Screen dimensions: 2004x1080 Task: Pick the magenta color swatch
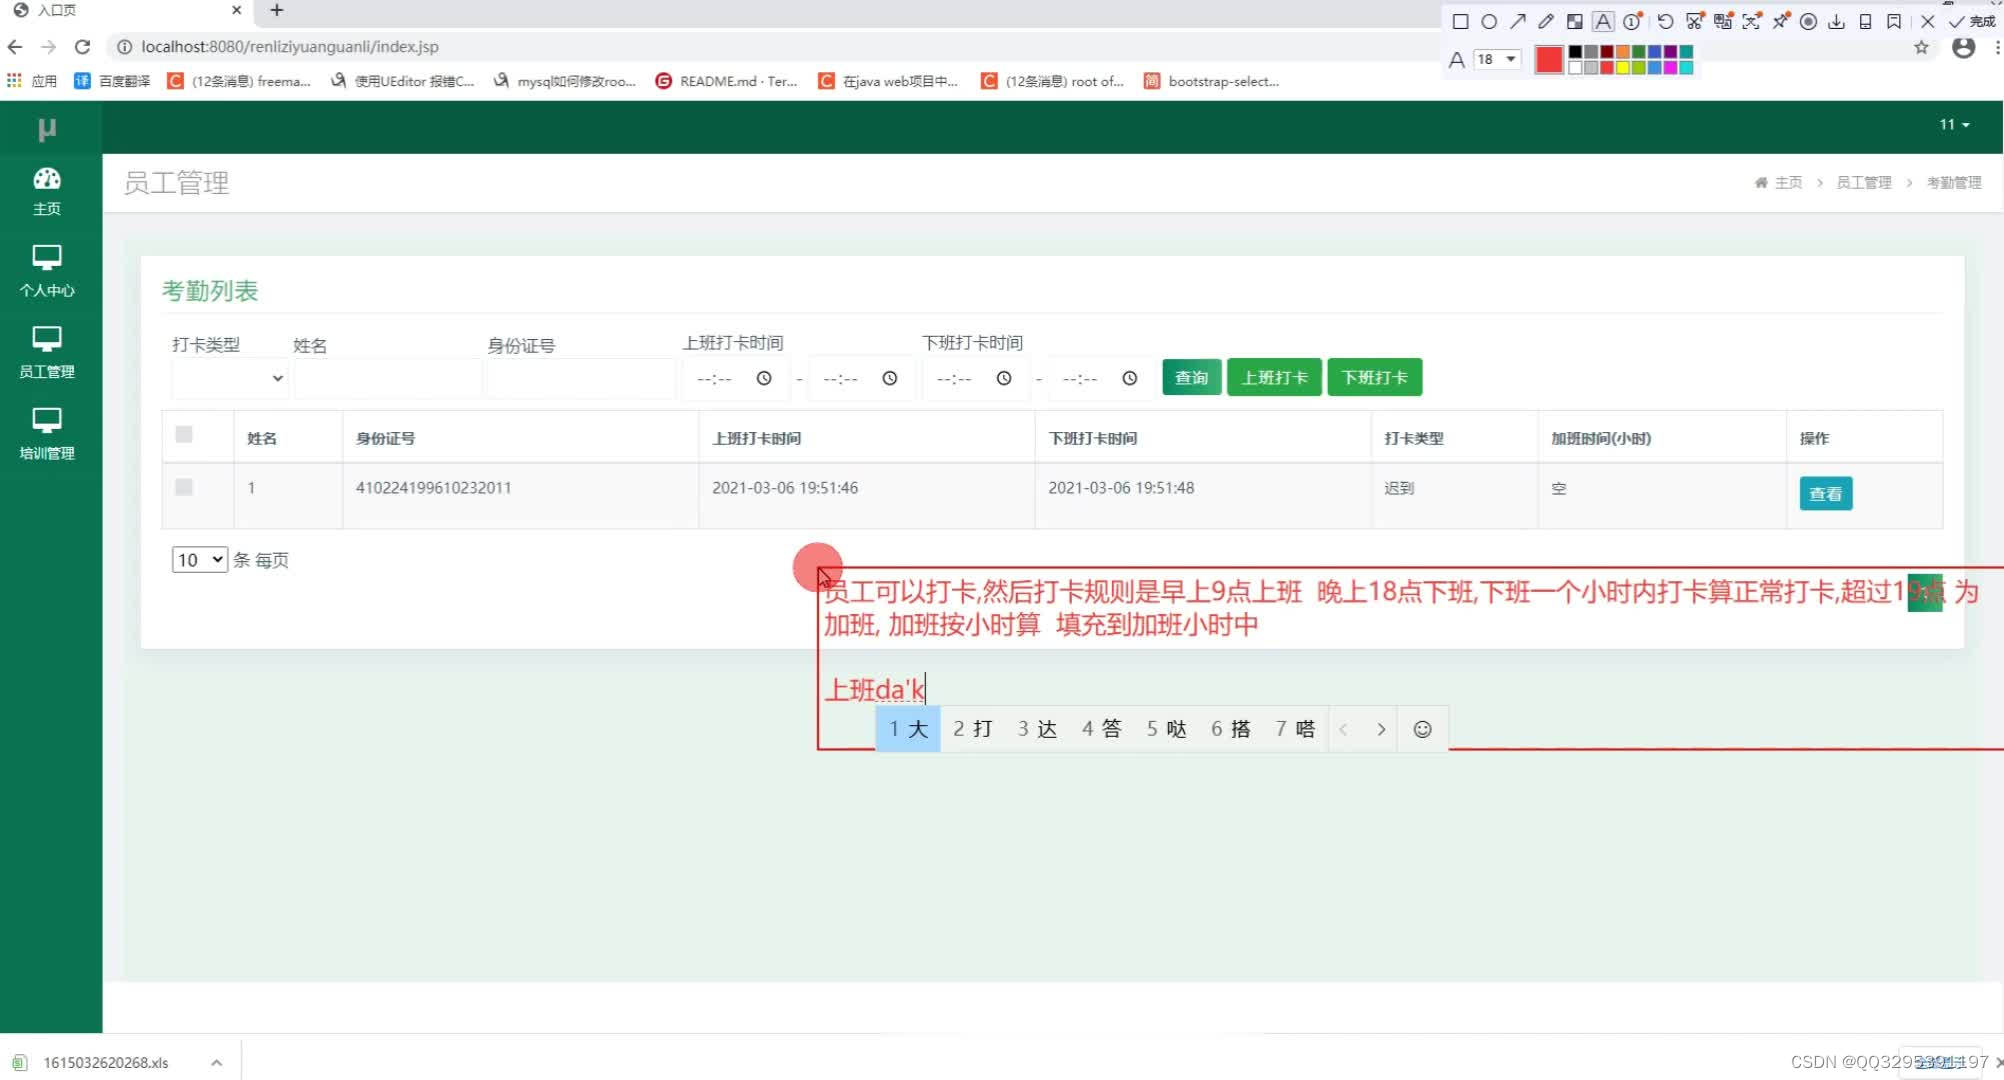click(x=1670, y=68)
